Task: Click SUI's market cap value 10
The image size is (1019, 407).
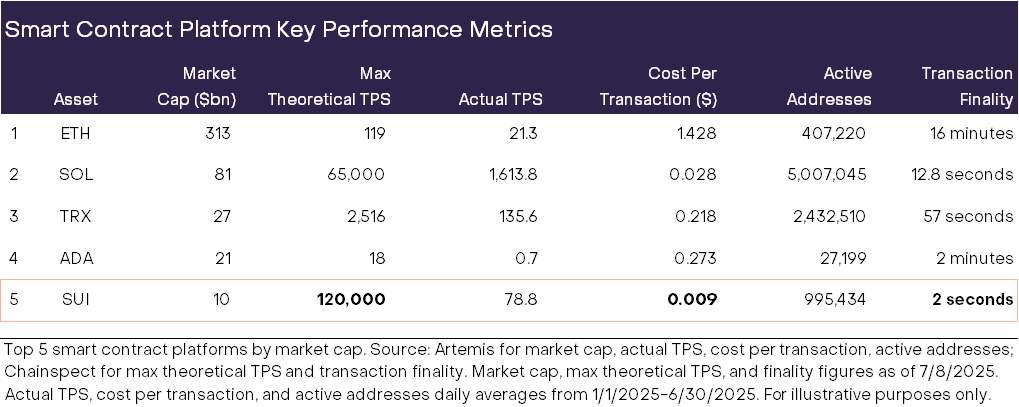Action: [x=221, y=300]
